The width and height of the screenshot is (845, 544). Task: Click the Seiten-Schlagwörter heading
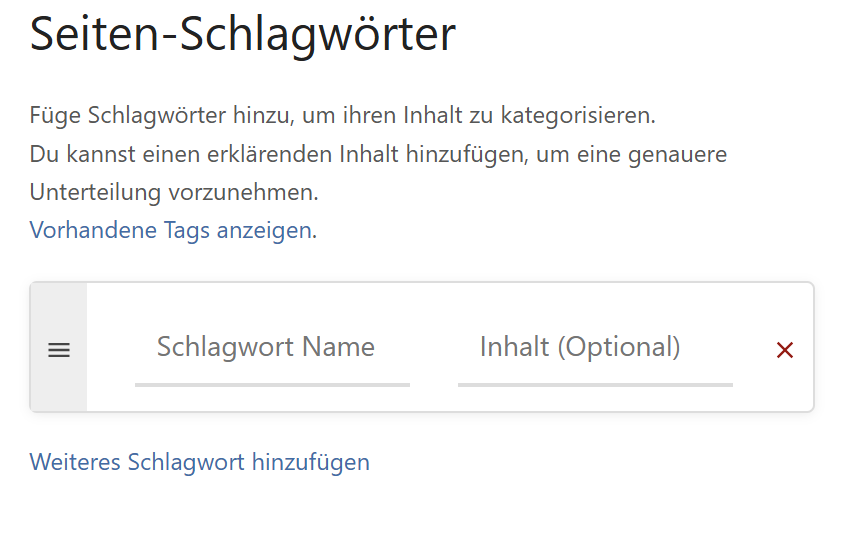[x=243, y=35]
